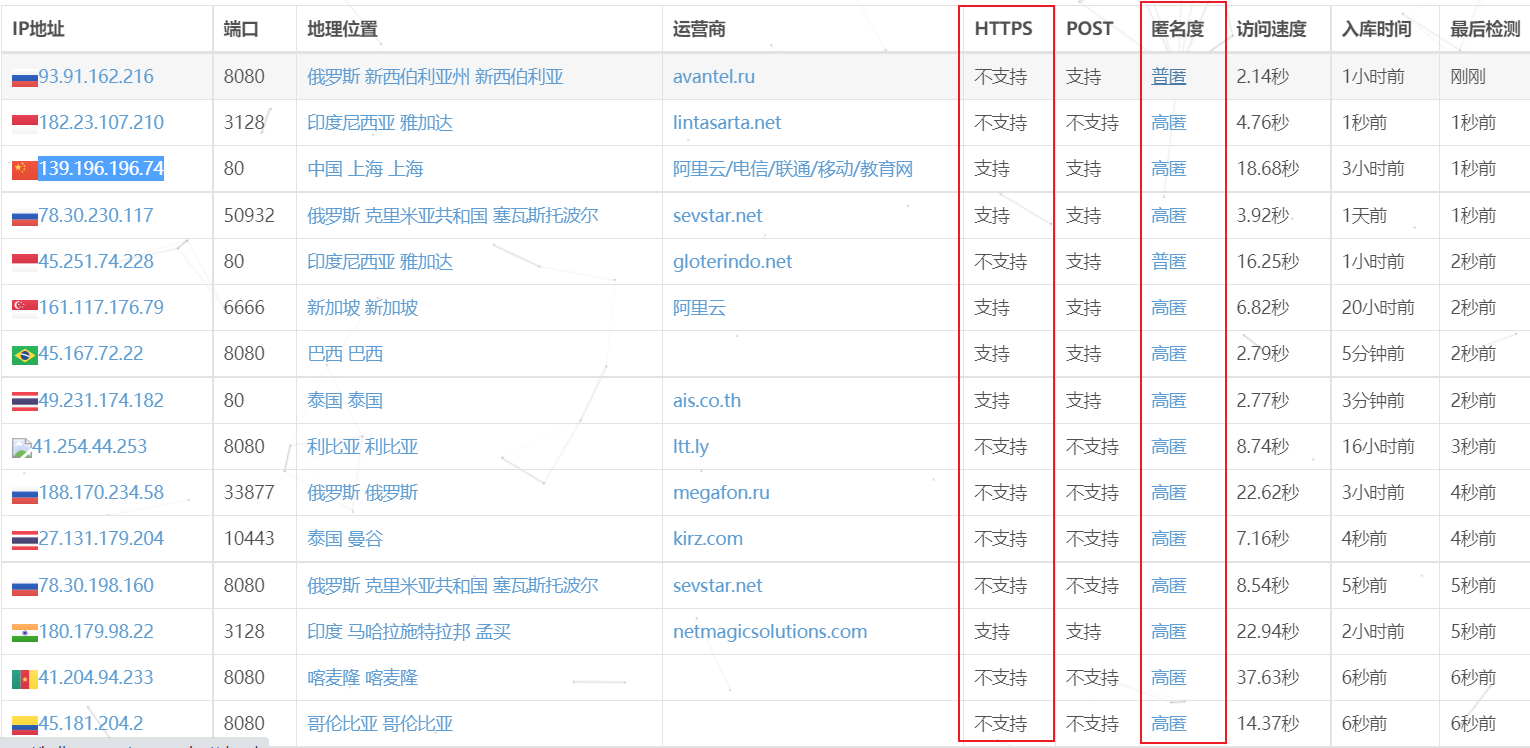Click location 中国 上海 上海
The image size is (1530, 748).
365,169
